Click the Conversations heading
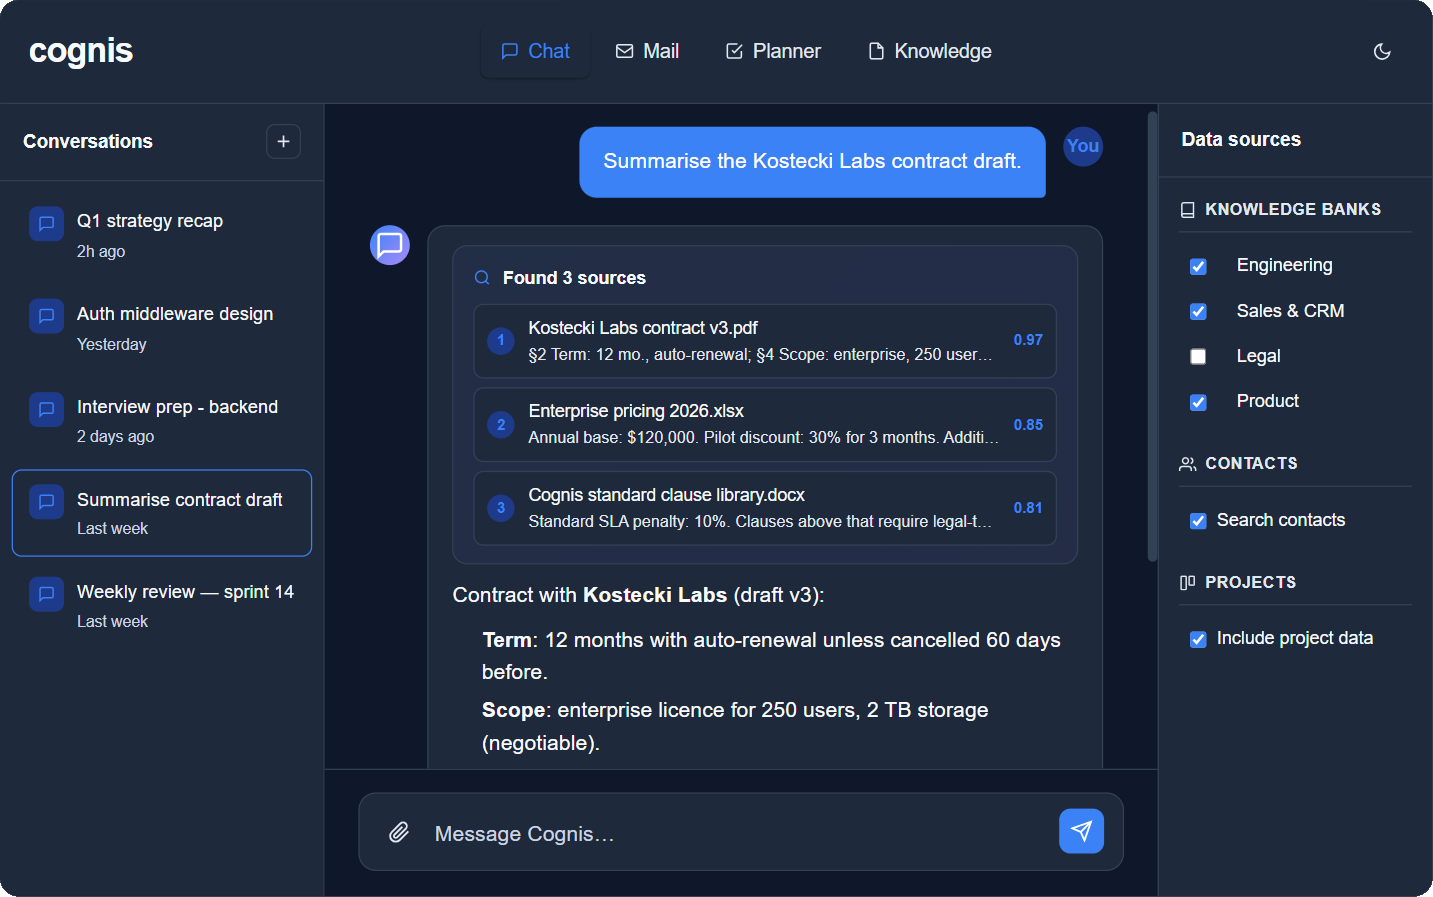The width and height of the screenshot is (1433, 897). pos(88,142)
